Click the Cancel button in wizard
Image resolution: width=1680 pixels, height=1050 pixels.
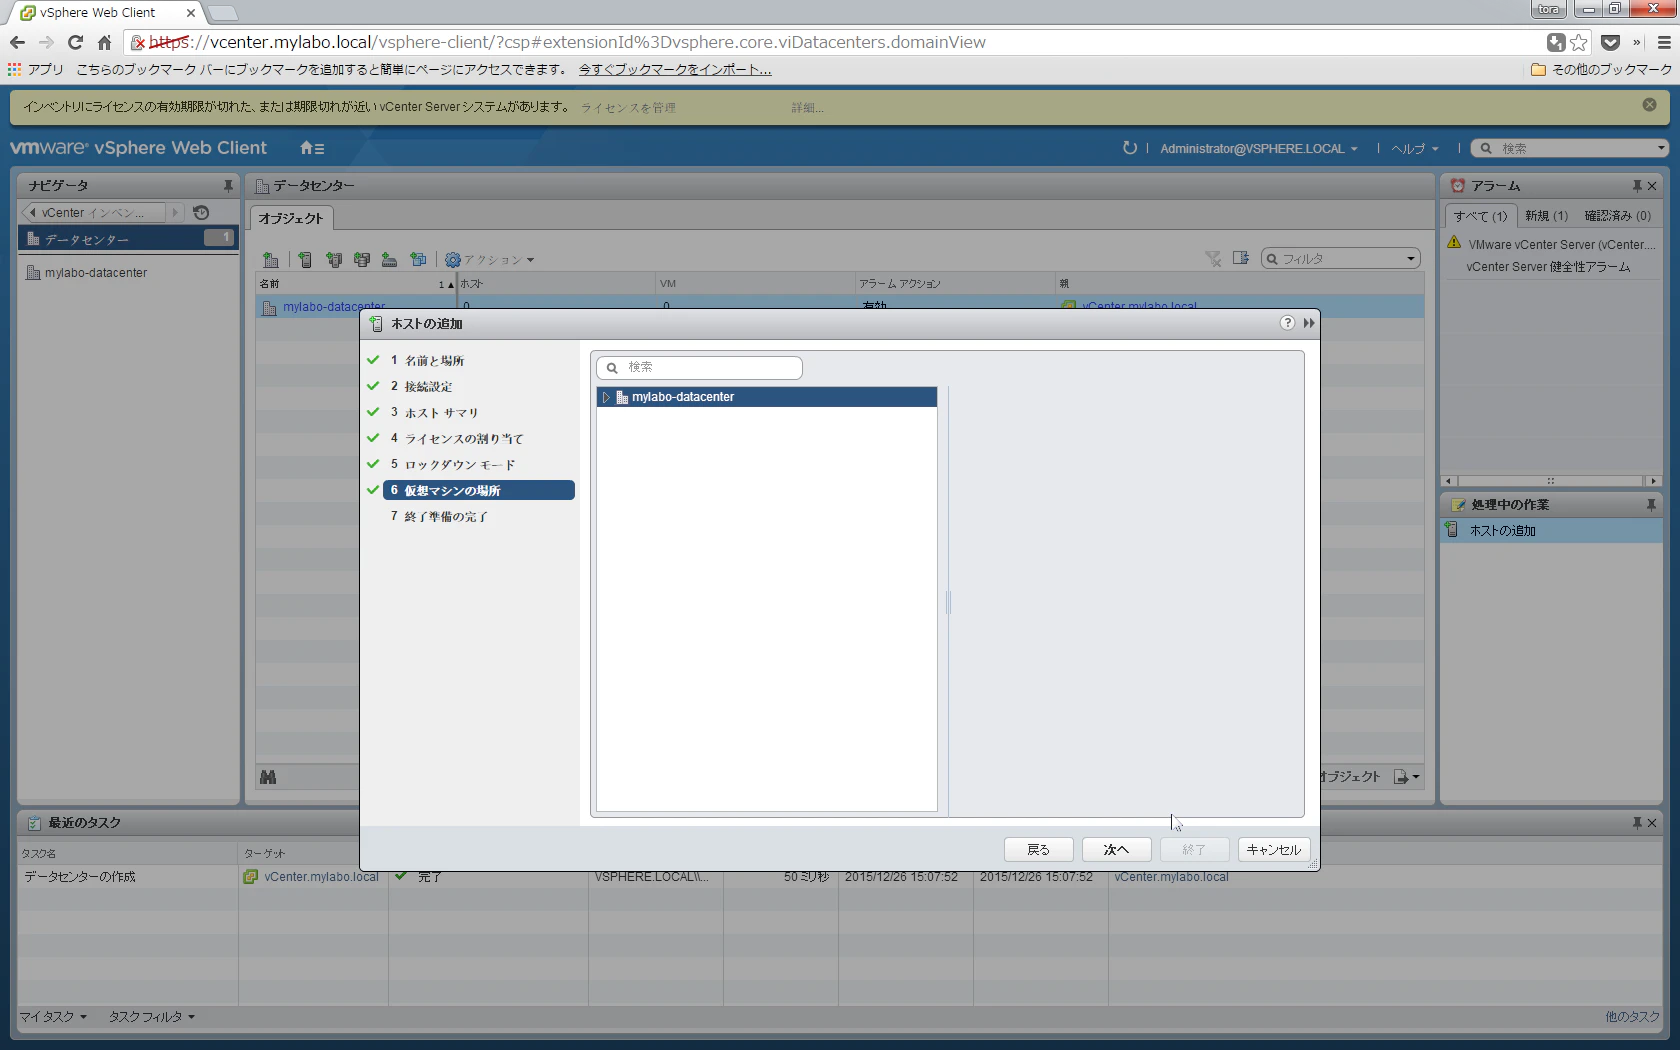pyautogui.click(x=1274, y=849)
